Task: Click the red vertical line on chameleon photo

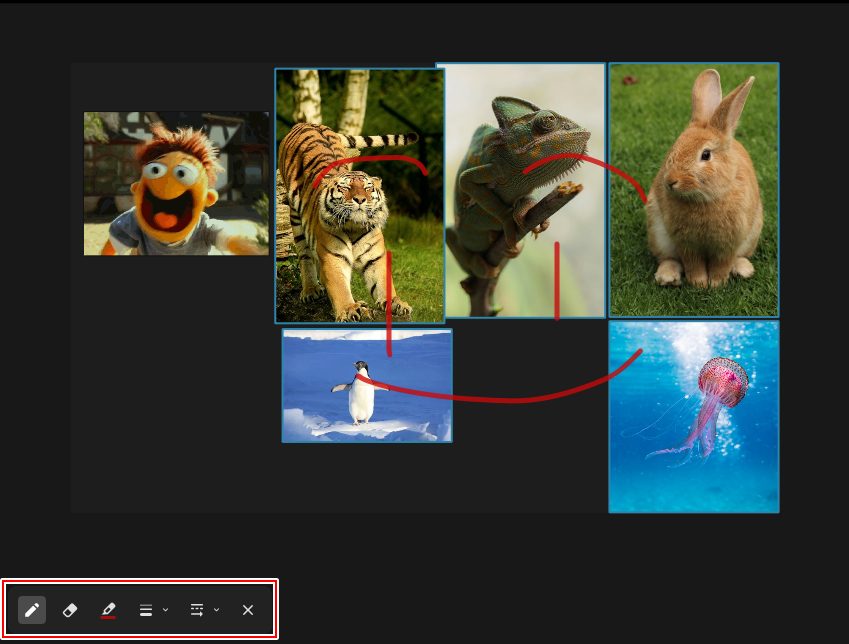Action: coord(557,280)
